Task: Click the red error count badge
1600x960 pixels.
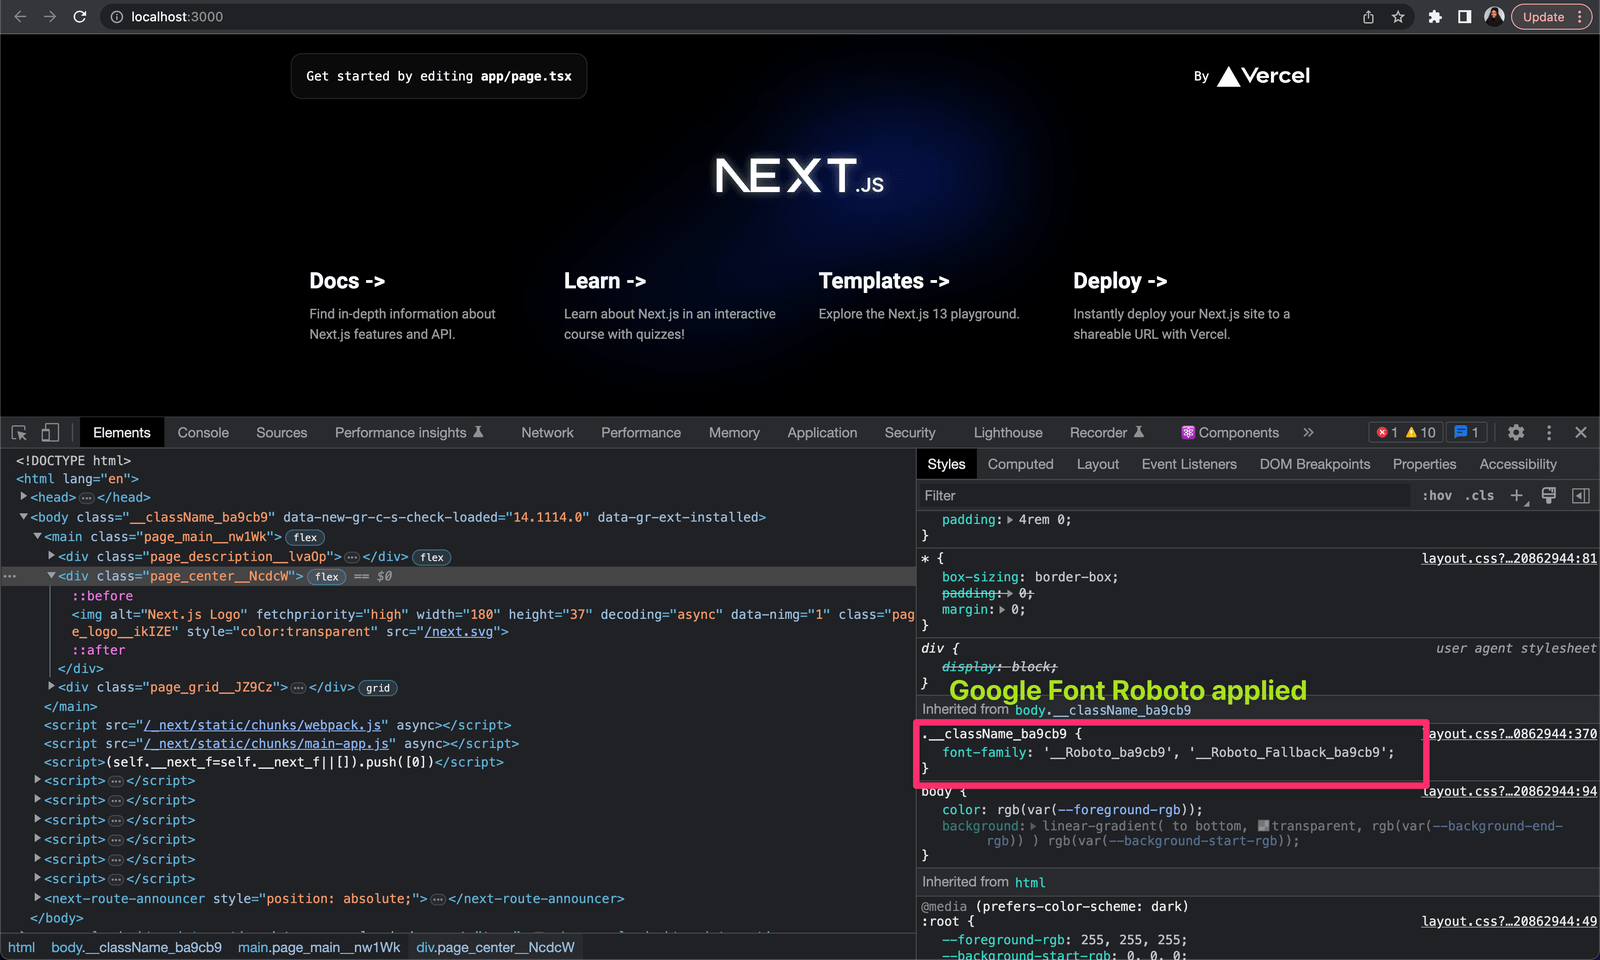Action: pyautogui.click(x=1387, y=433)
